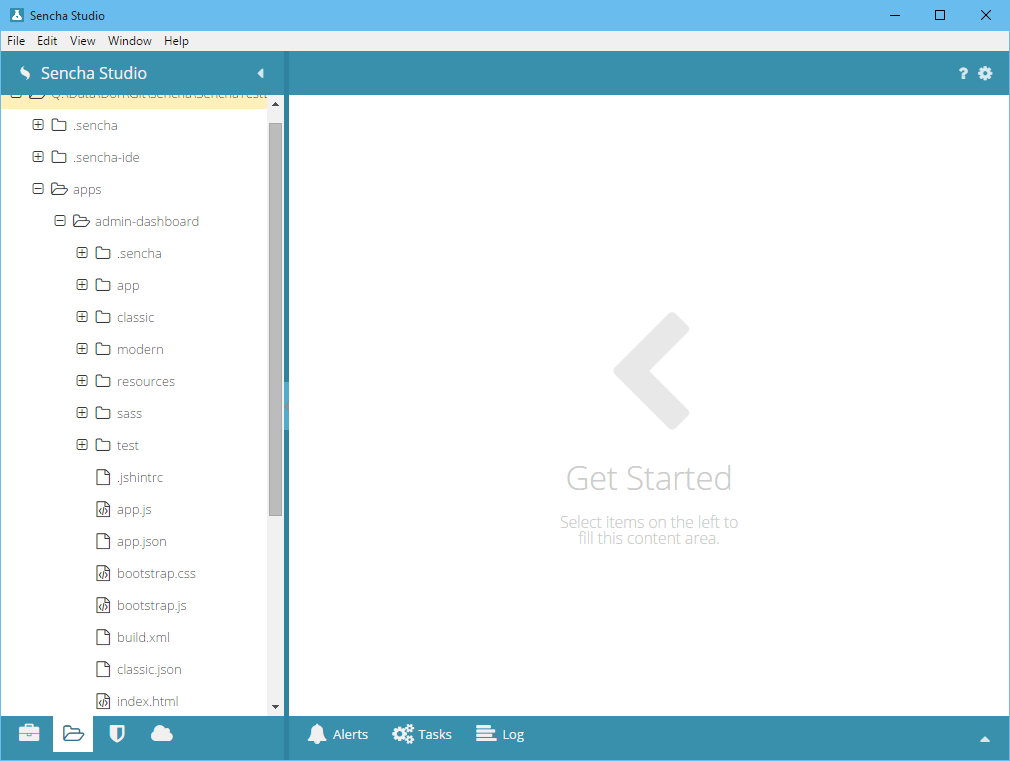
Task: Open the help question mark icon
Action: [x=963, y=73]
